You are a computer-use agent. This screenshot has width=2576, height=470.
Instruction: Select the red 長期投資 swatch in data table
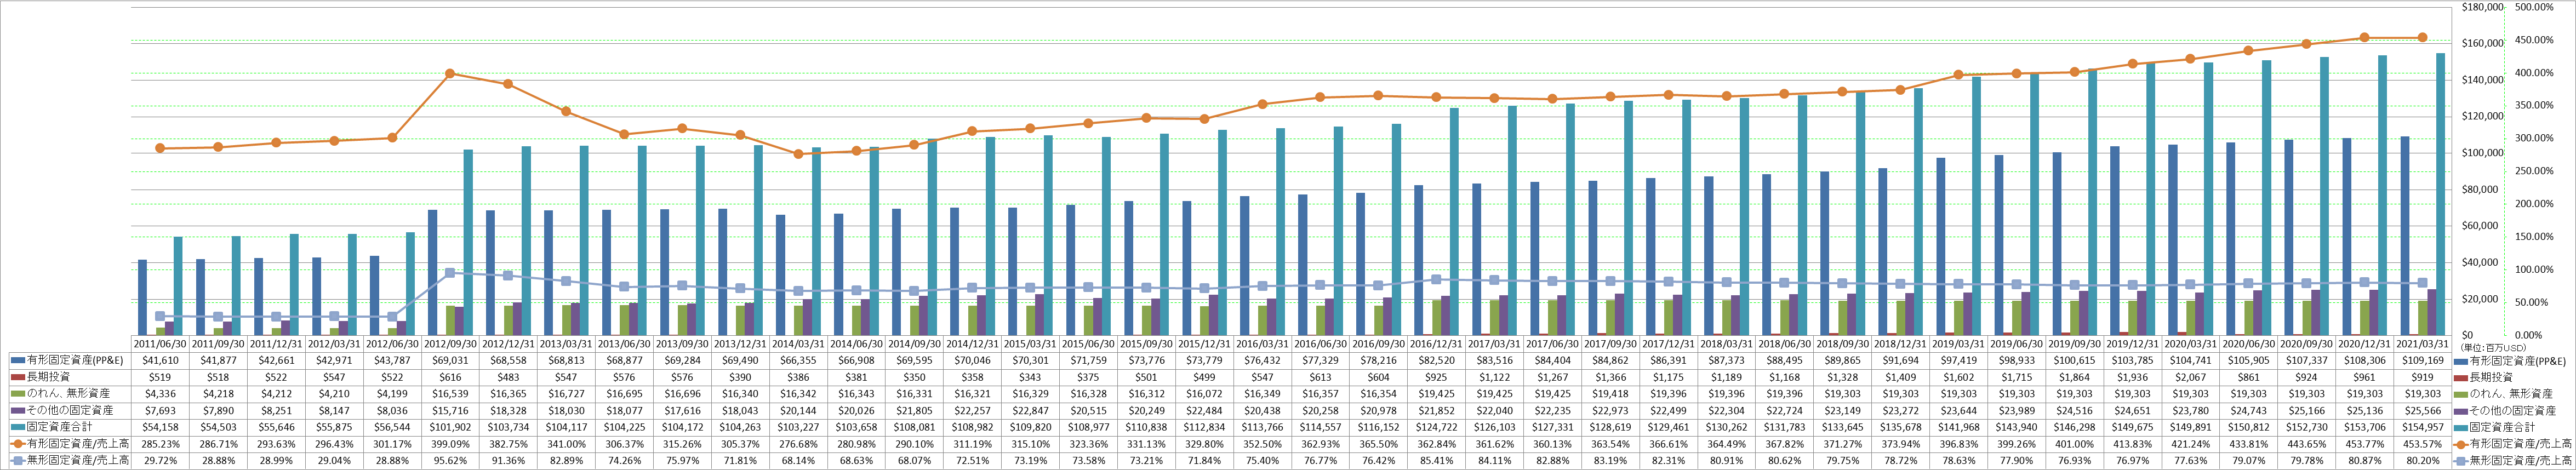pos(17,377)
